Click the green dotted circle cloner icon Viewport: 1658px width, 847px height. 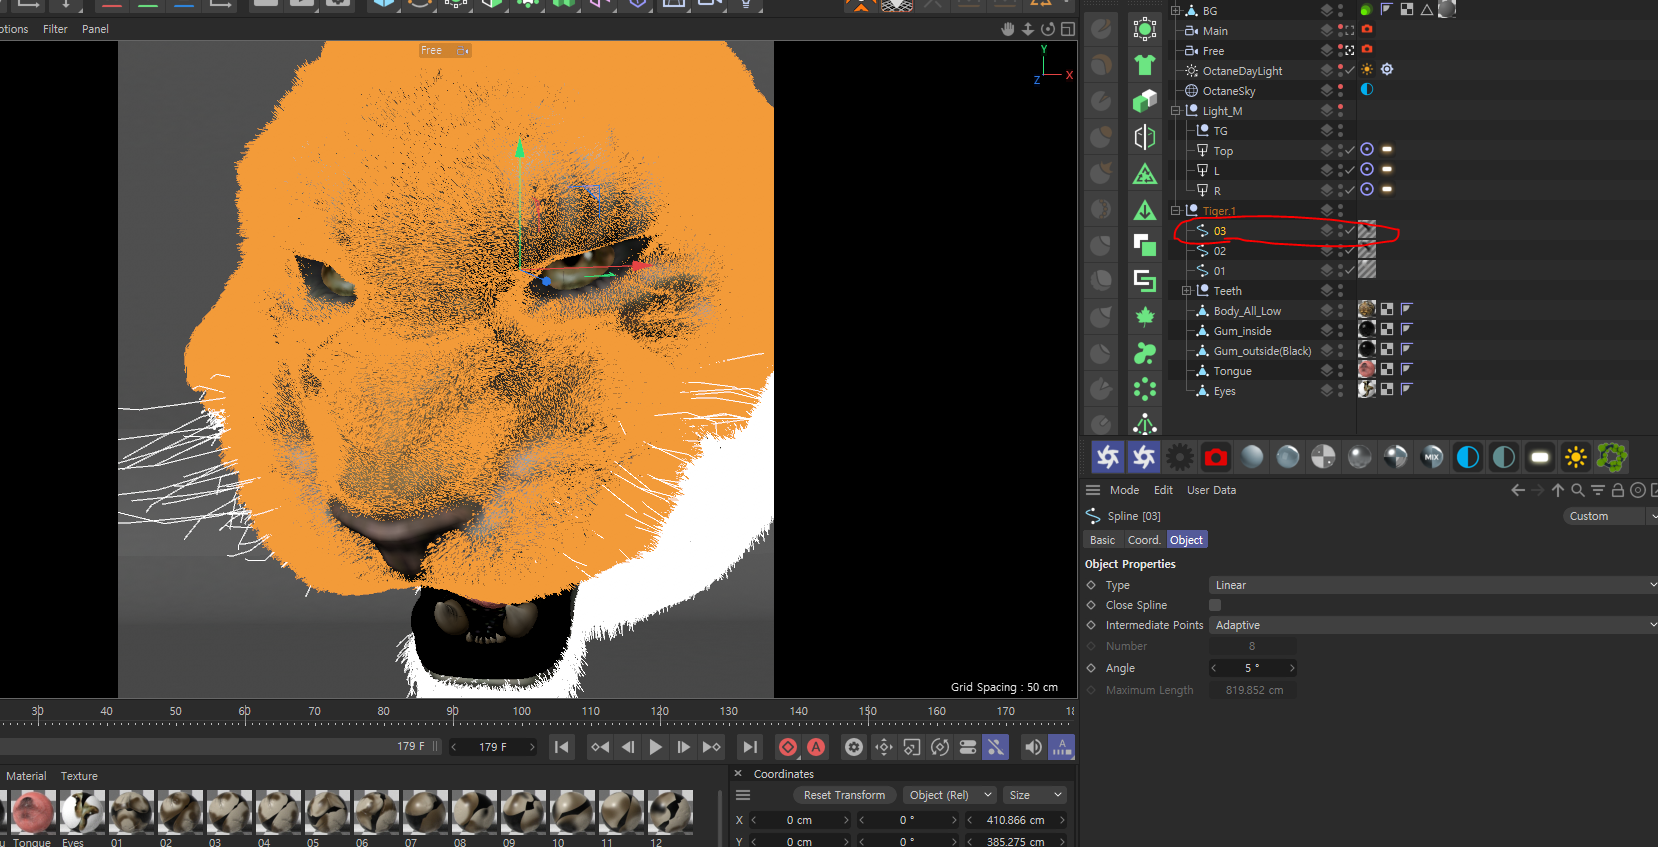pos(1145,389)
